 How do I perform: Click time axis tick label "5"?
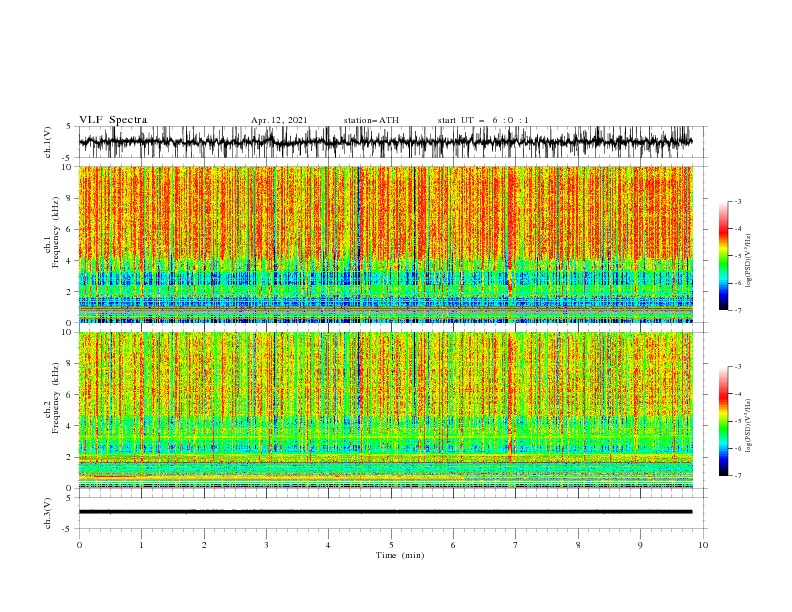click(391, 545)
